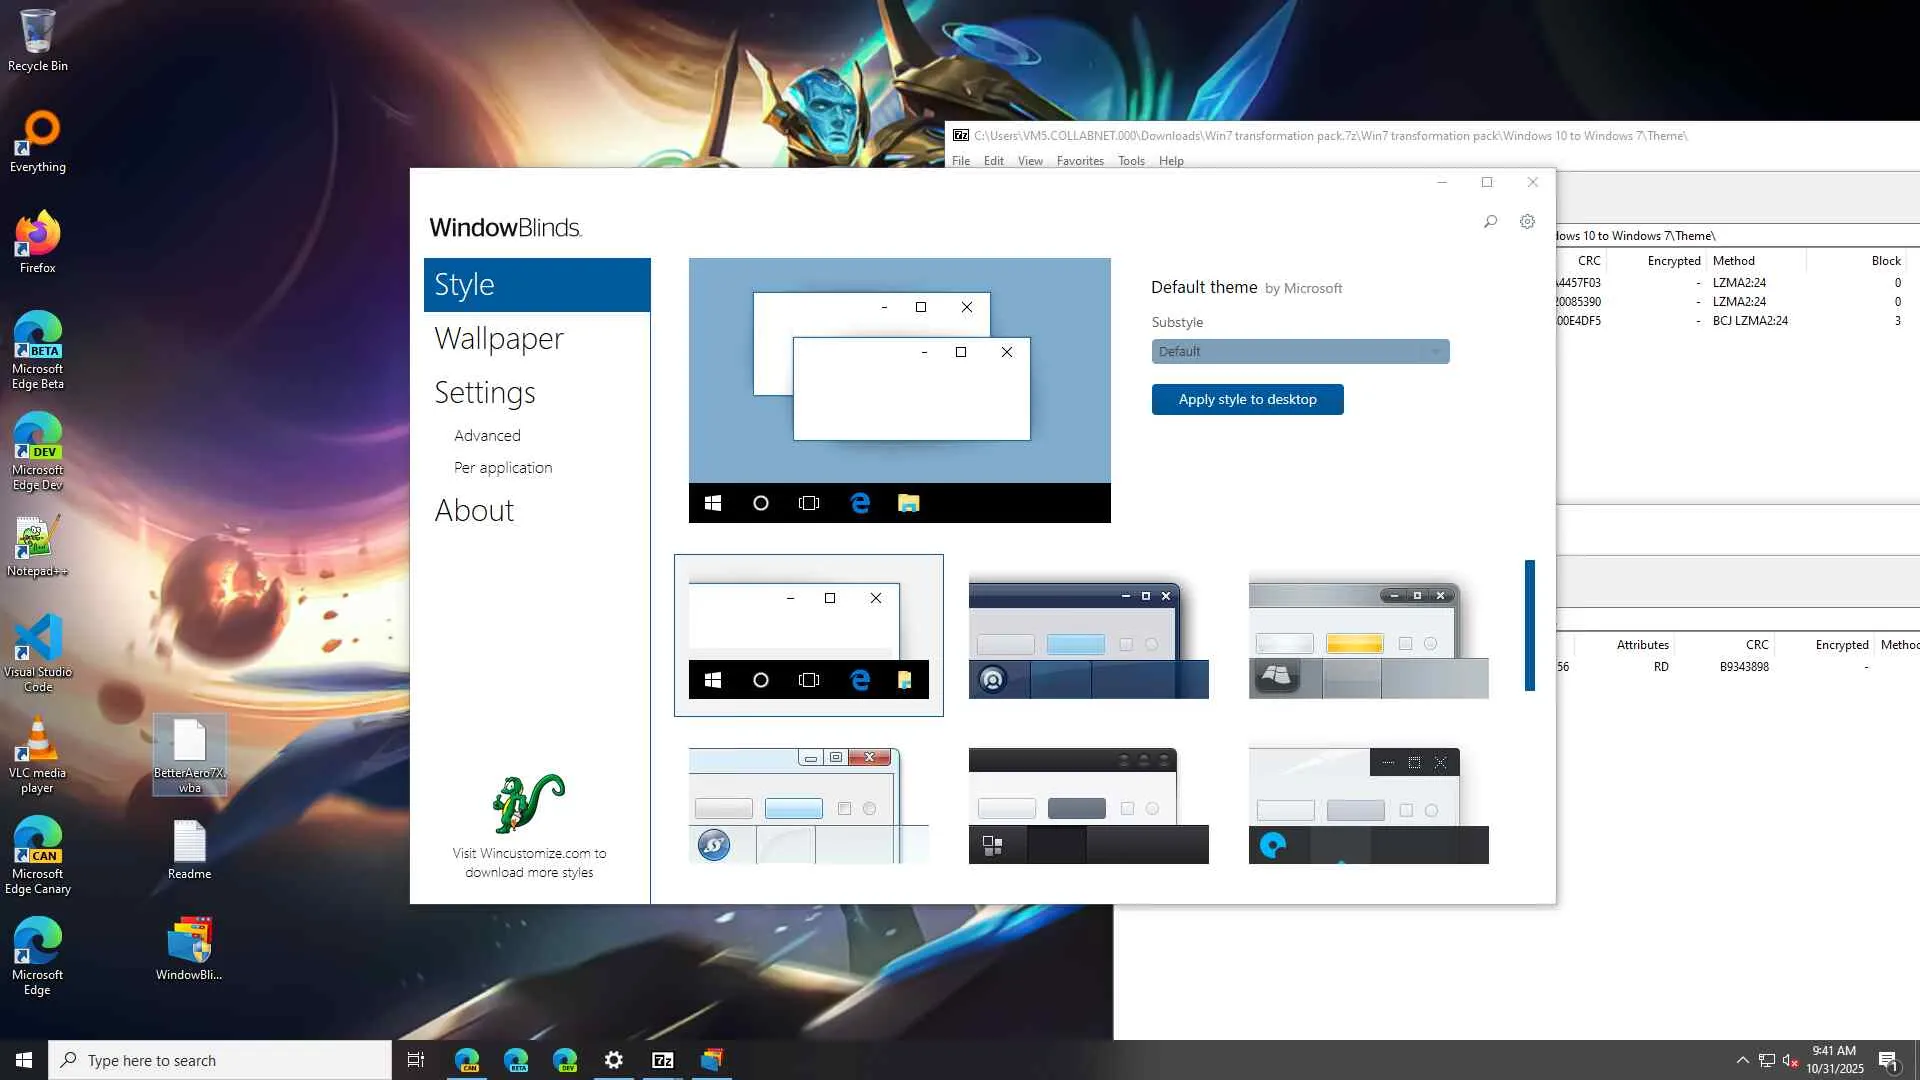This screenshot has width=1920, height=1080.
Task: Open Everything search desktop icon
Action: [x=38, y=141]
